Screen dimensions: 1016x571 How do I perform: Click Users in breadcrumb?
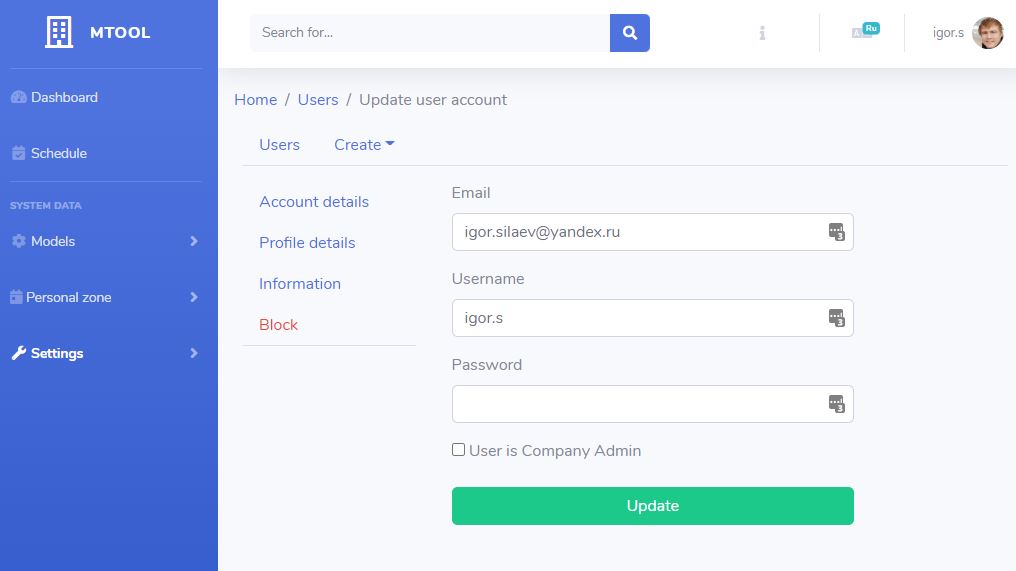(318, 100)
